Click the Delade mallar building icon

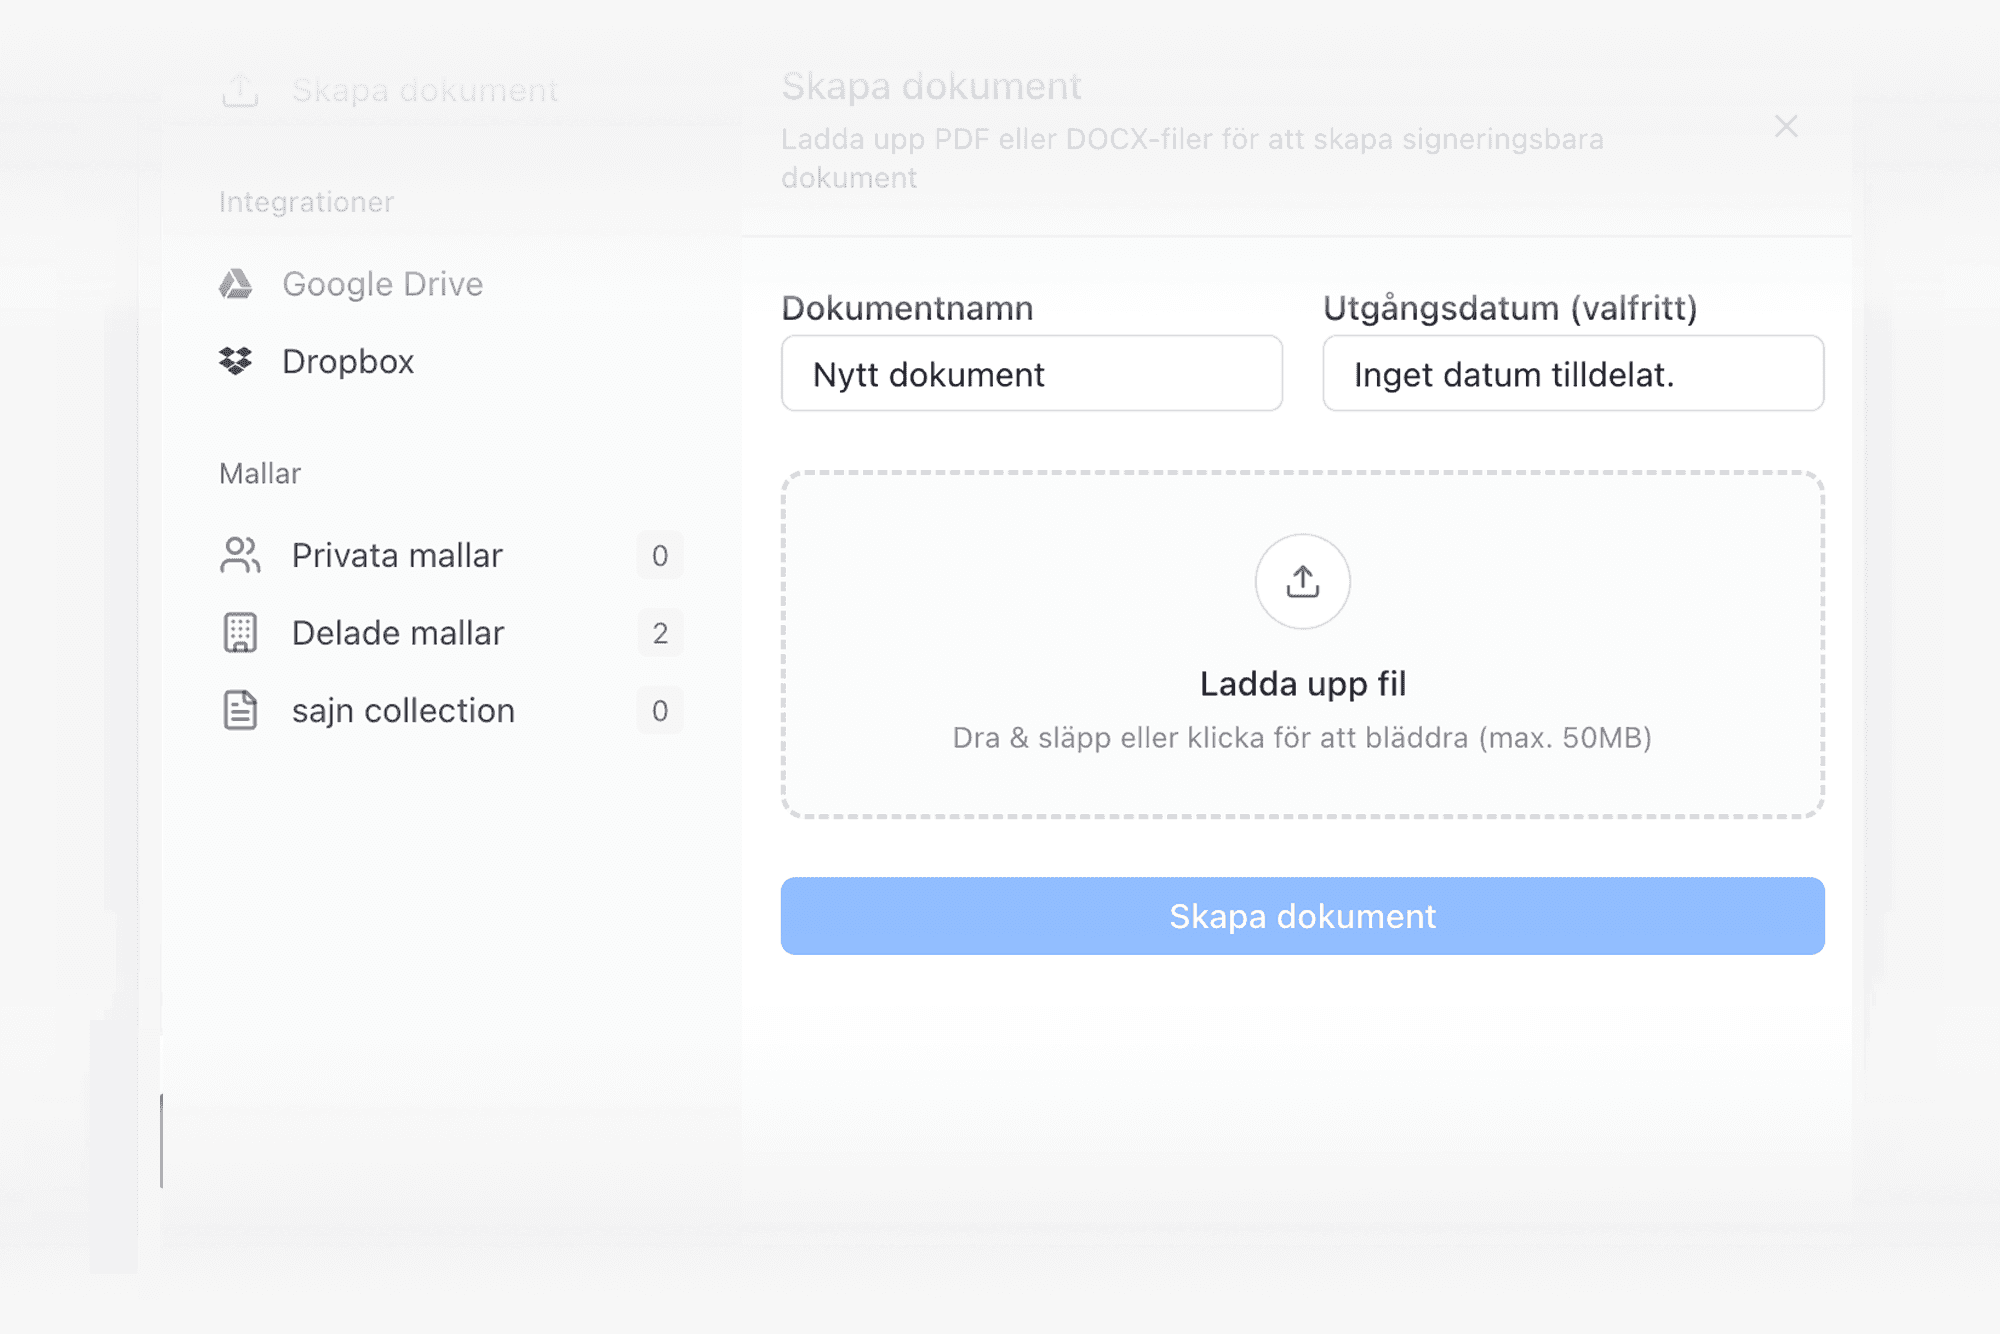point(240,633)
